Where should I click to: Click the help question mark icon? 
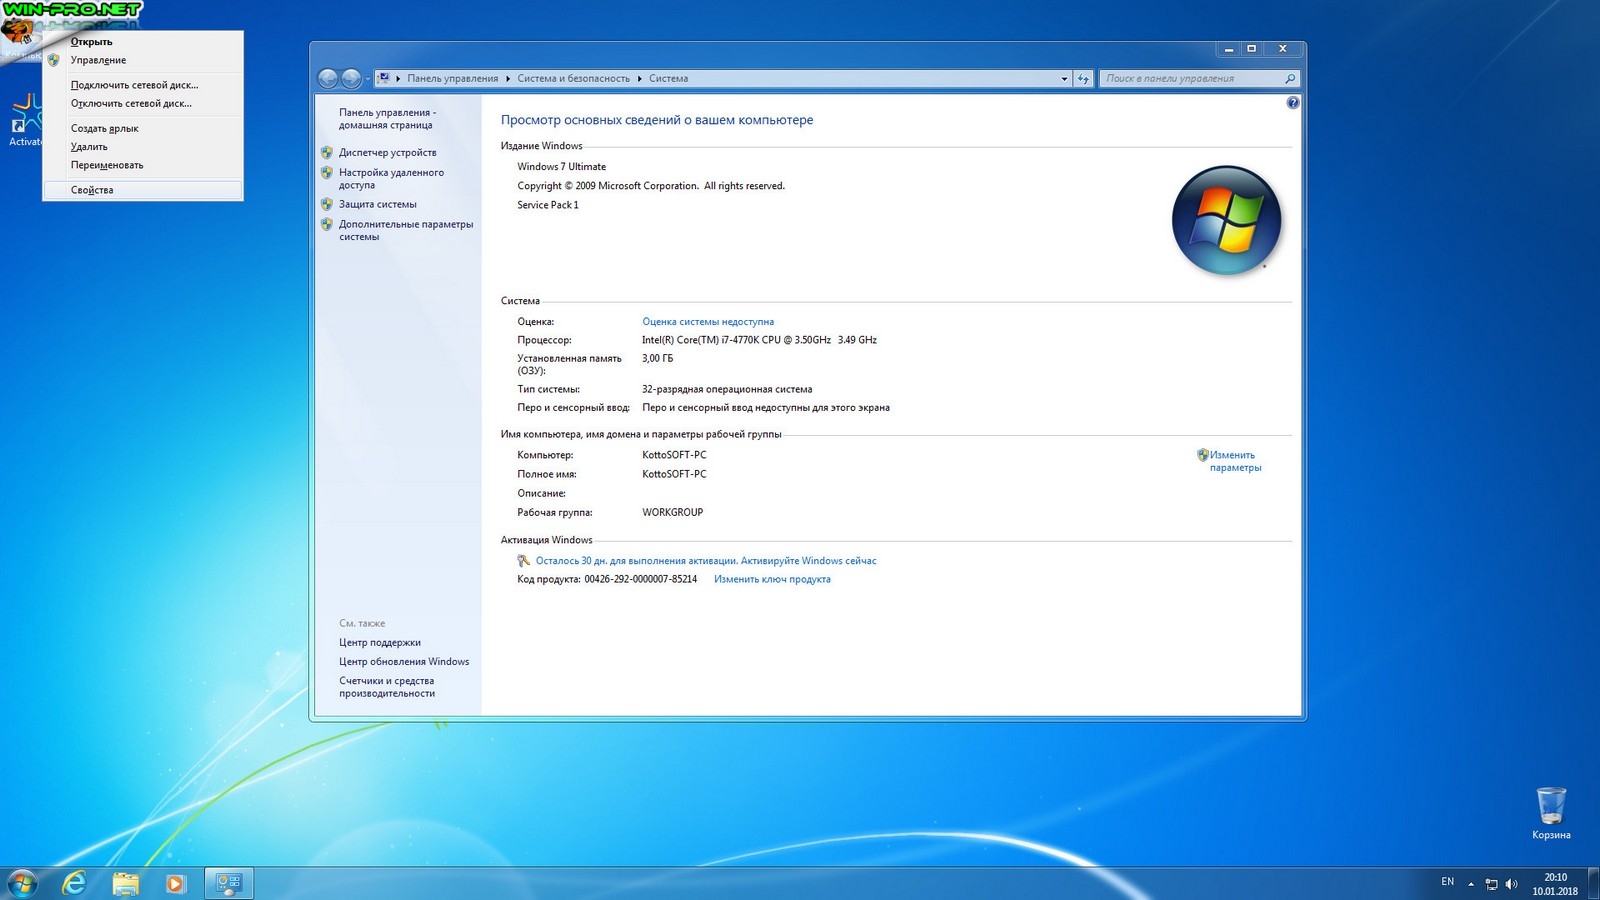pyautogui.click(x=1292, y=103)
